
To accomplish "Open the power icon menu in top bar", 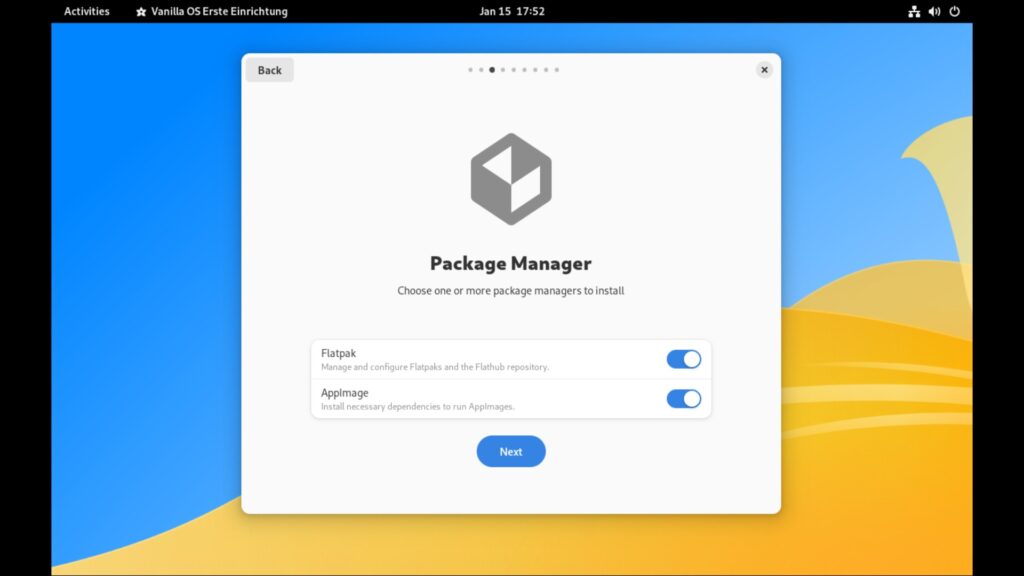I will 955,11.
